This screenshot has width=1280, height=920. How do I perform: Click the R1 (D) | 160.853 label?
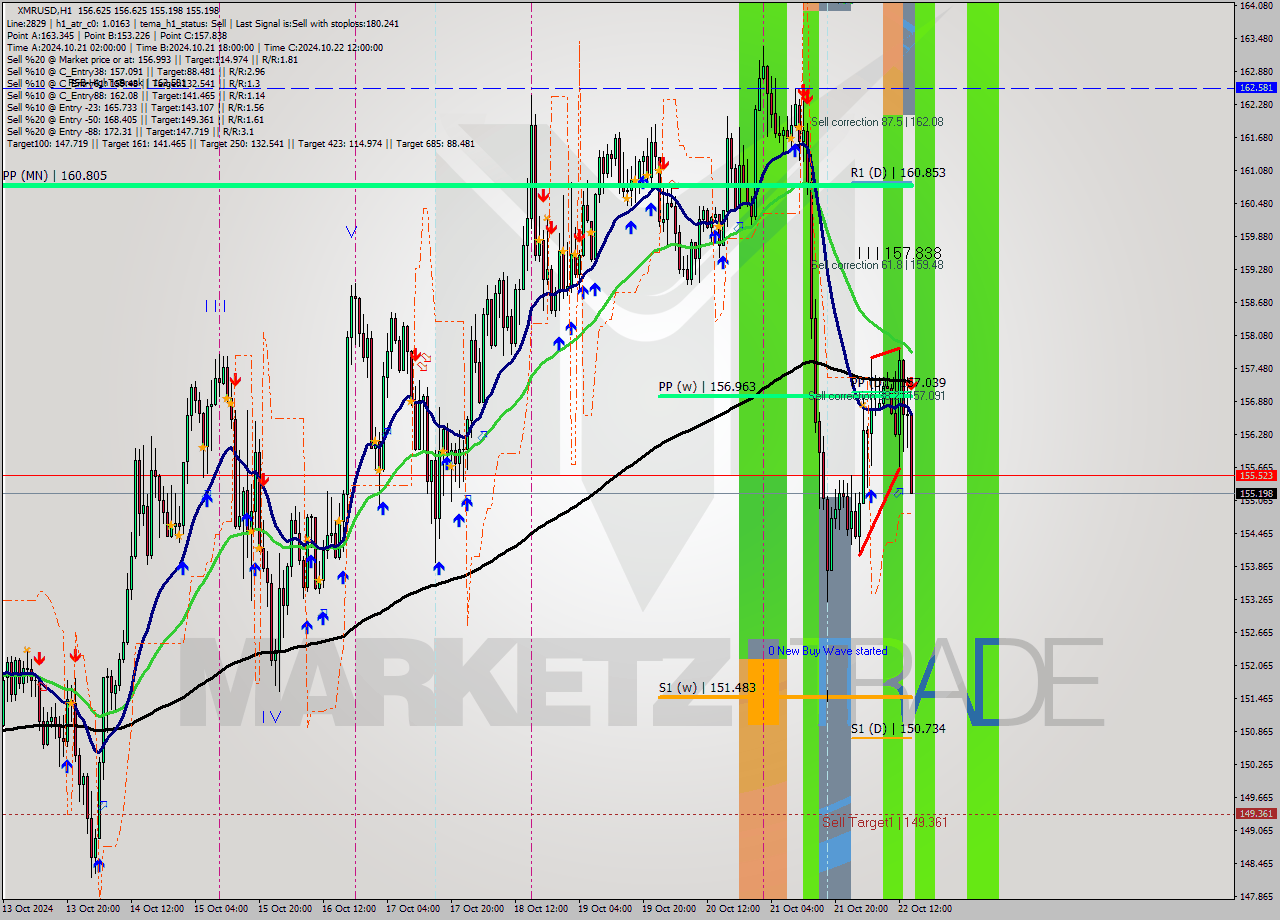click(898, 173)
